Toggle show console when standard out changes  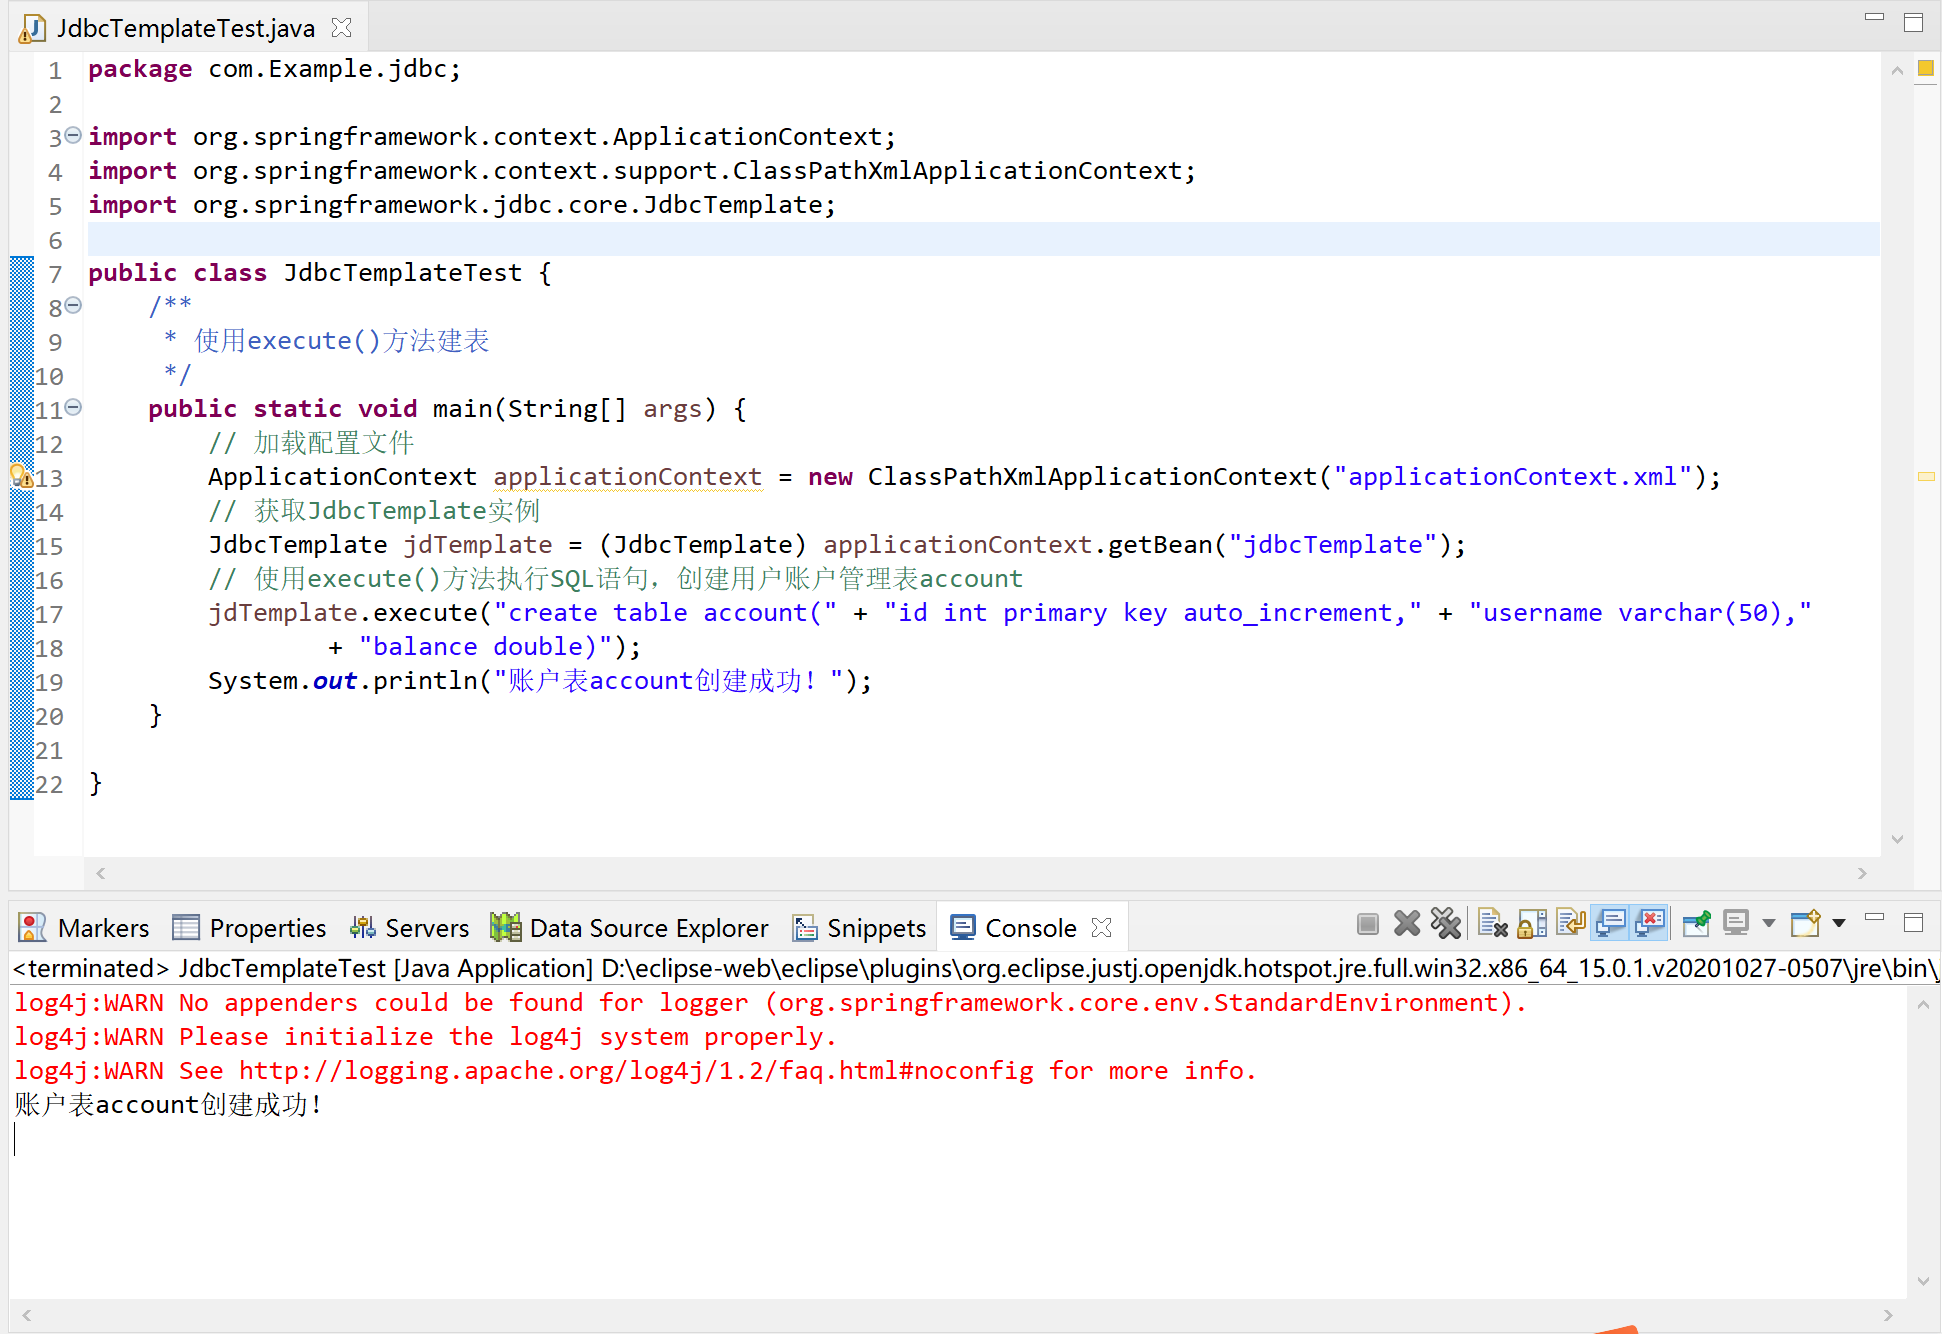pyautogui.click(x=1610, y=925)
